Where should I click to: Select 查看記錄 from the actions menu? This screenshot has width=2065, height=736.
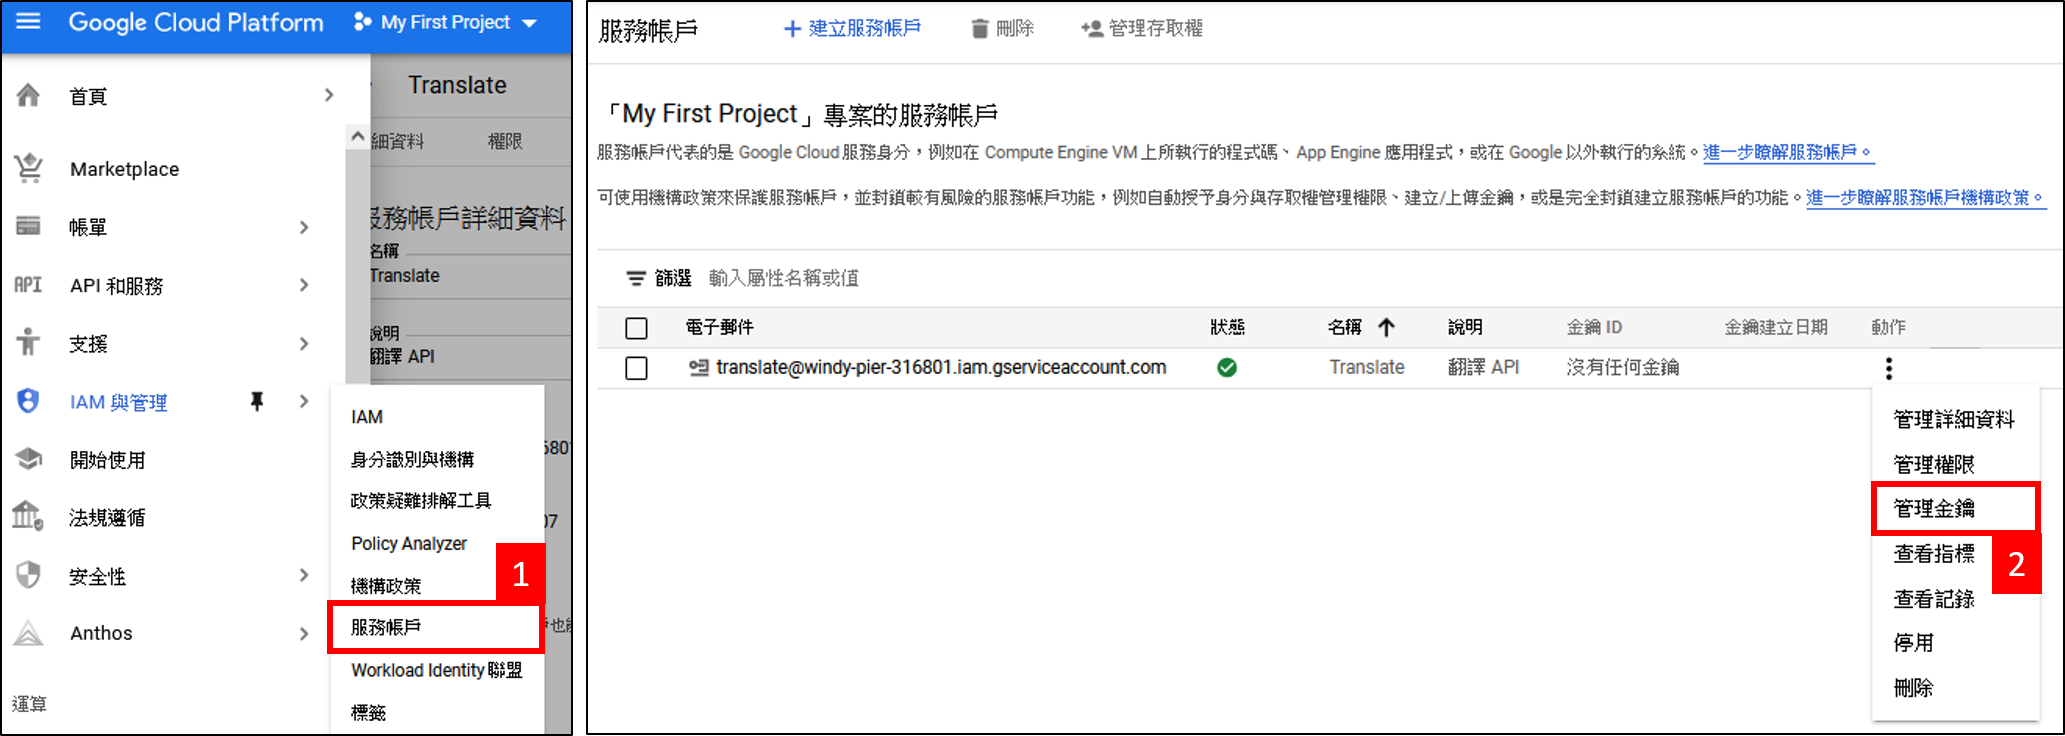coord(1934,599)
